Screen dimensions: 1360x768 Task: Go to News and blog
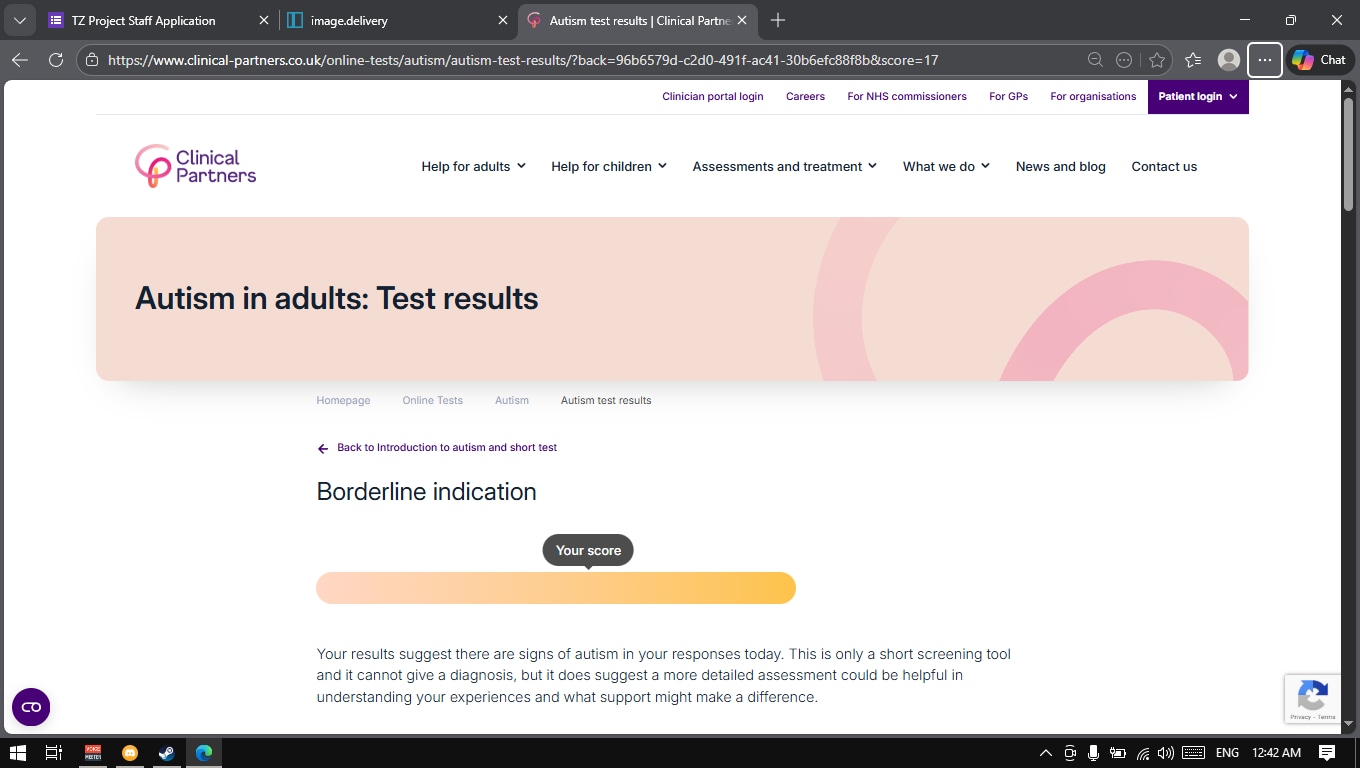click(x=1060, y=167)
